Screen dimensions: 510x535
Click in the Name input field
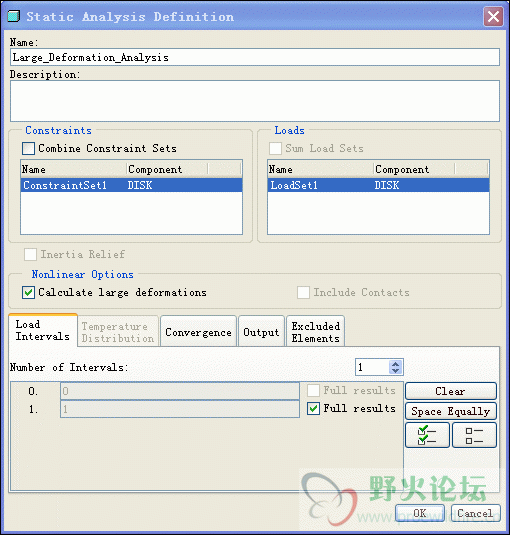(x=255, y=57)
